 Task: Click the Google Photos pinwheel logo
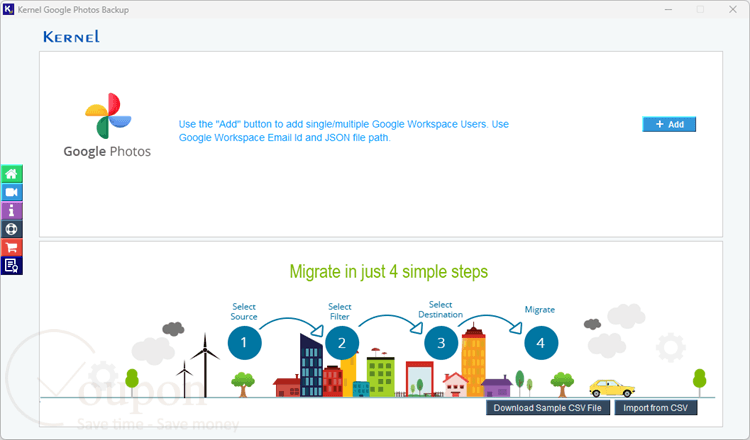pos(108,116)
